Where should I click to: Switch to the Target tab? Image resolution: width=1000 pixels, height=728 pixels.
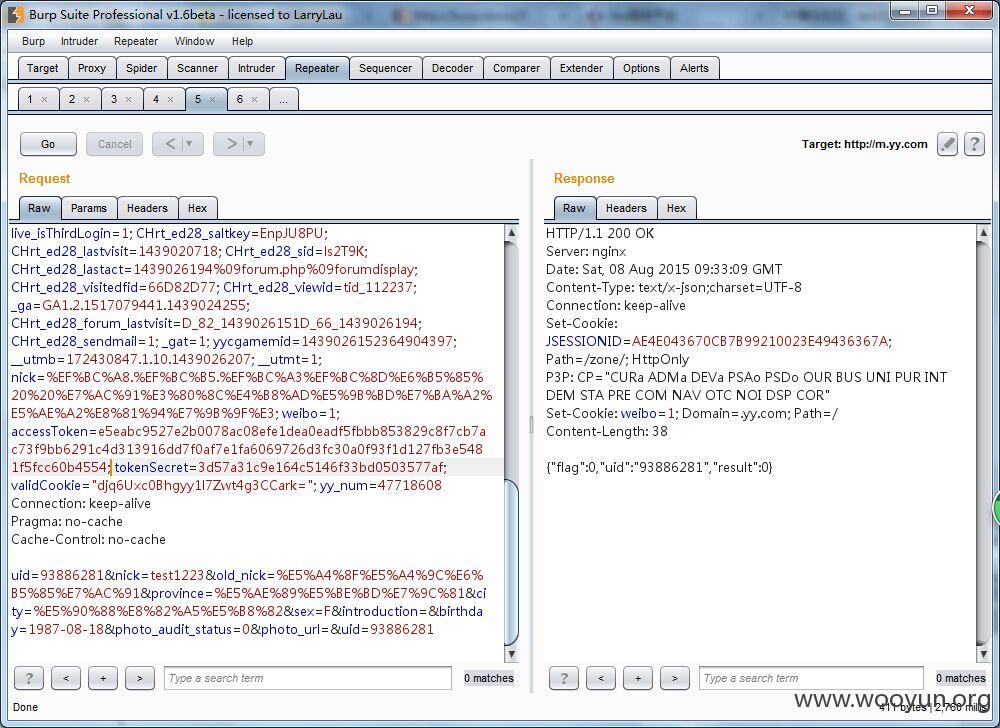point(42,68)
